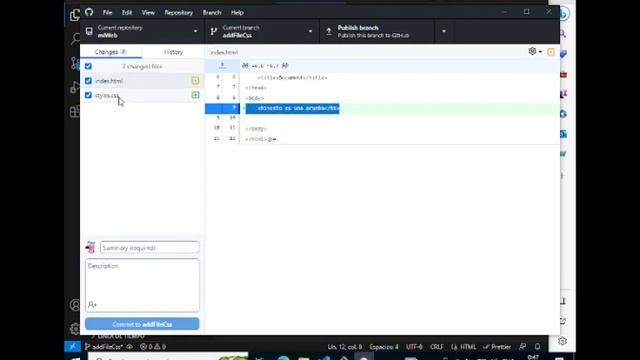Viewport: 640px width, 360px height.
Task: Uncheck the styles.css checkbox
Action: [88, 95]
